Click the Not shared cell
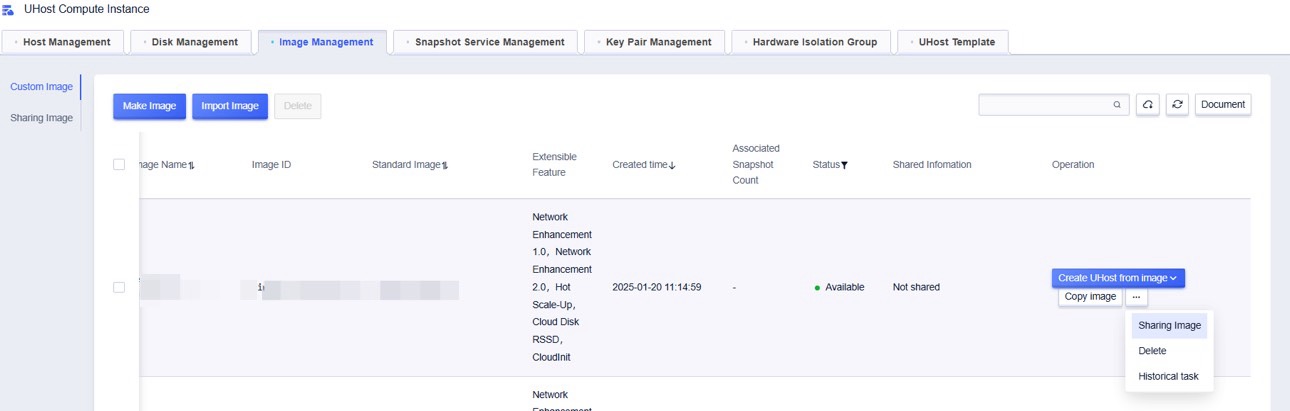Image resolution: width=1290 pixels, height=411 pixels. (916, 287)
